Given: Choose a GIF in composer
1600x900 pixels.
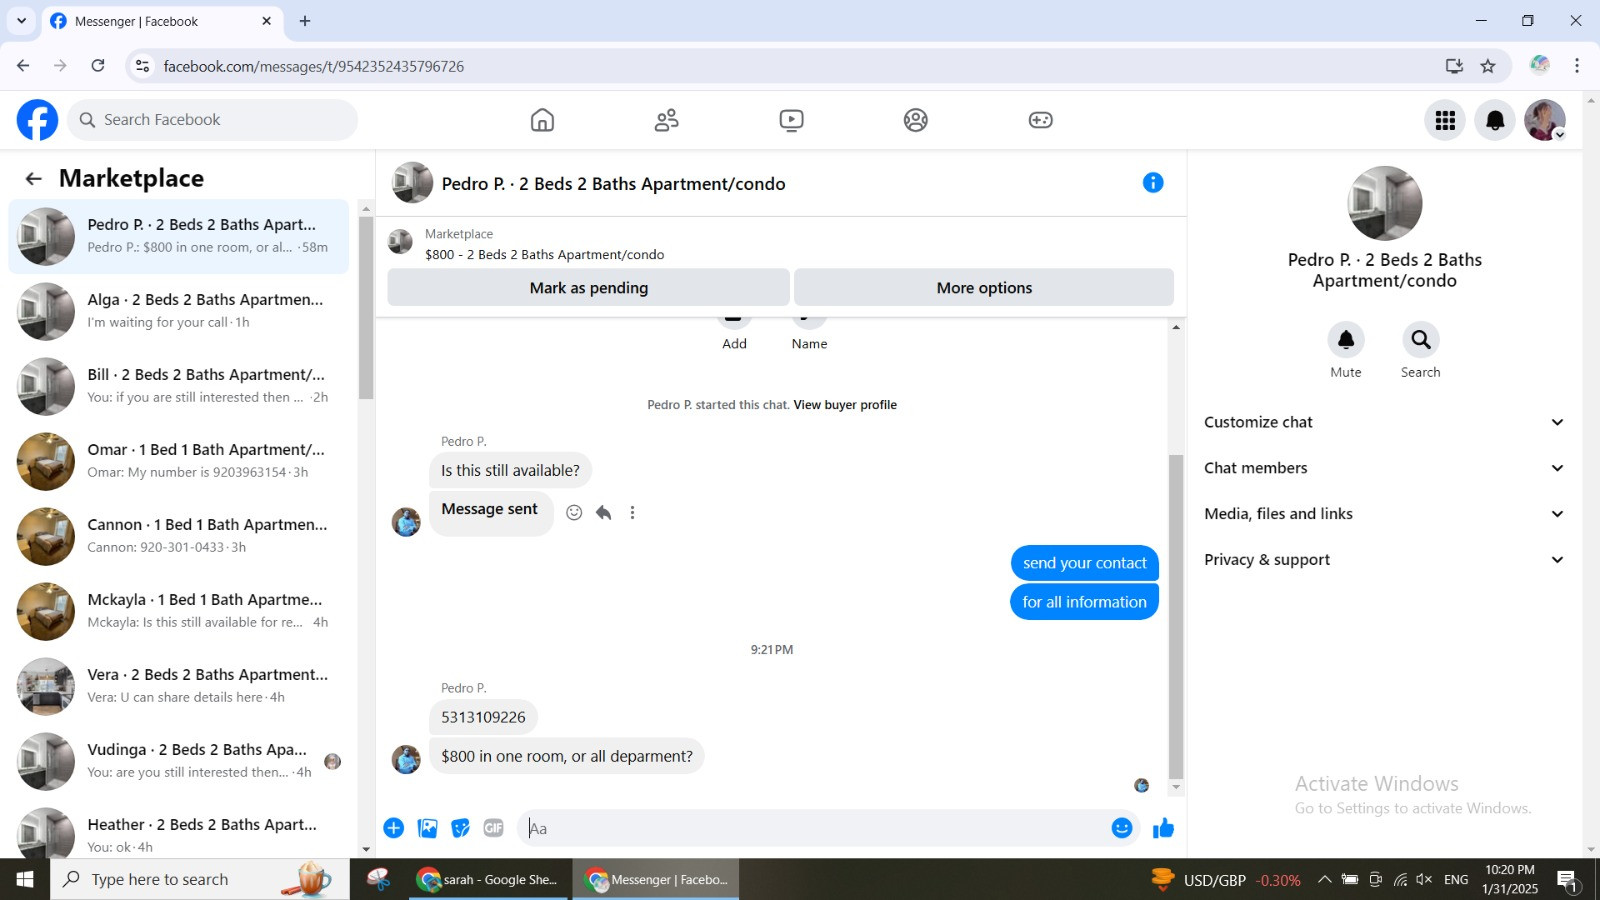Looking at the screenshot, I should [x=494, y=828].
